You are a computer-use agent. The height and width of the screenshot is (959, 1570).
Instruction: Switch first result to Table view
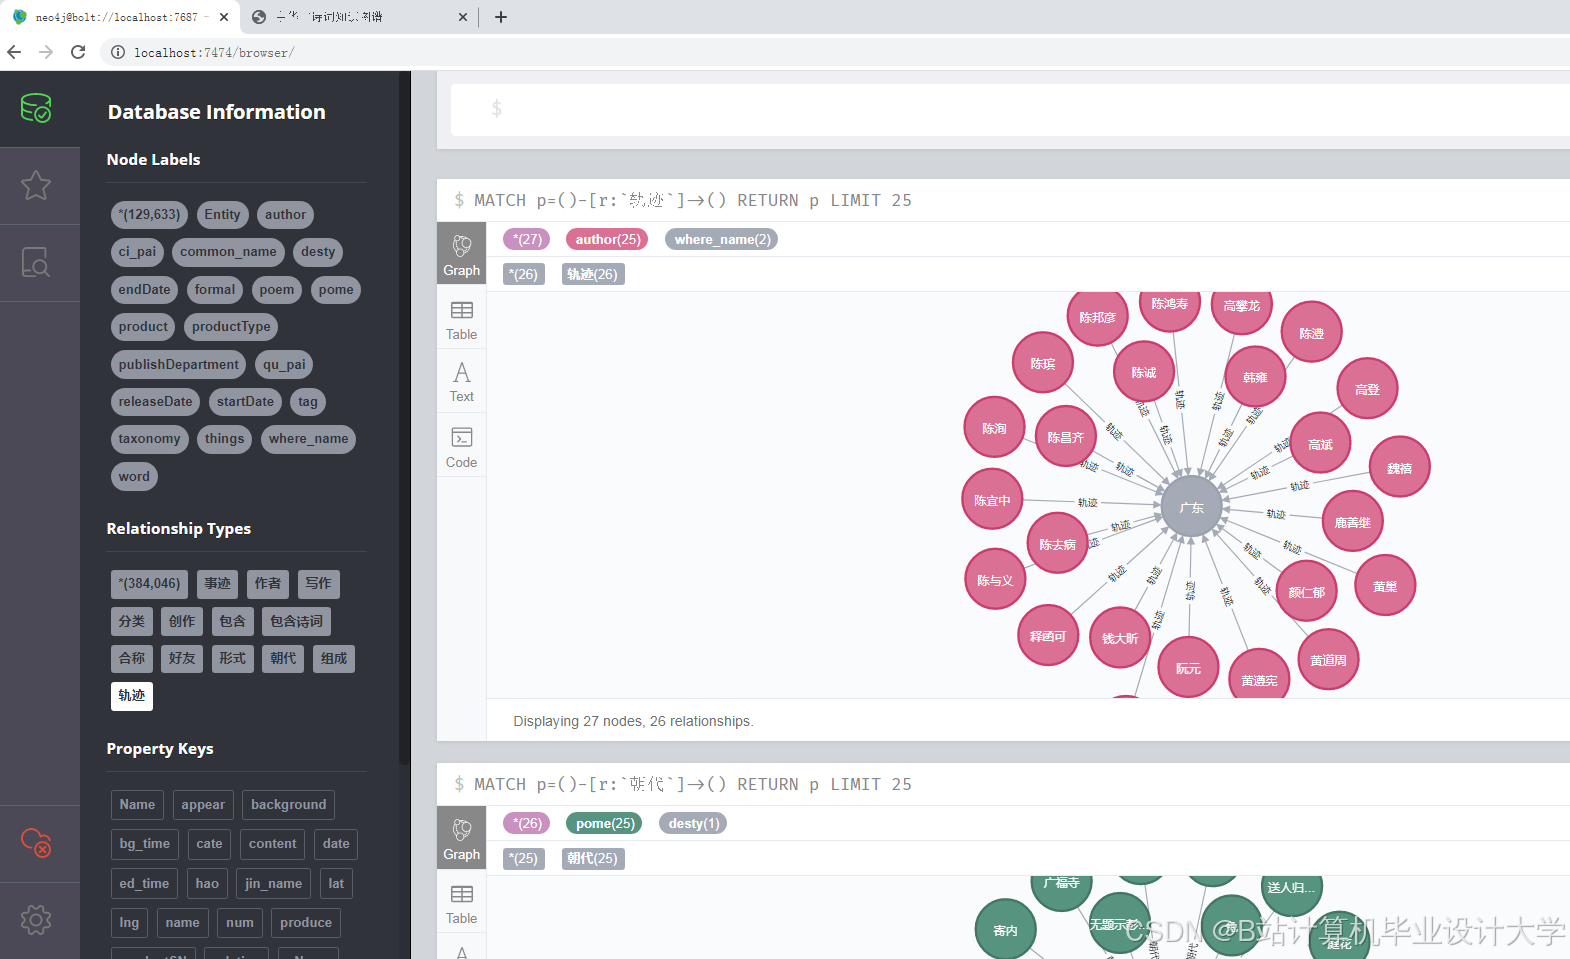(x=461, y=320)
